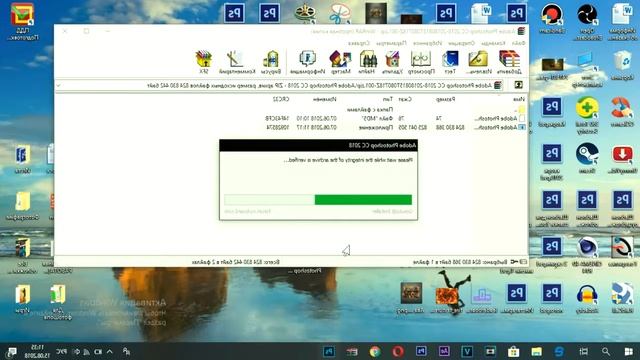
Task: Click the Извлечь (Extract) toolbar icon
Action: [x=478, y=62]
